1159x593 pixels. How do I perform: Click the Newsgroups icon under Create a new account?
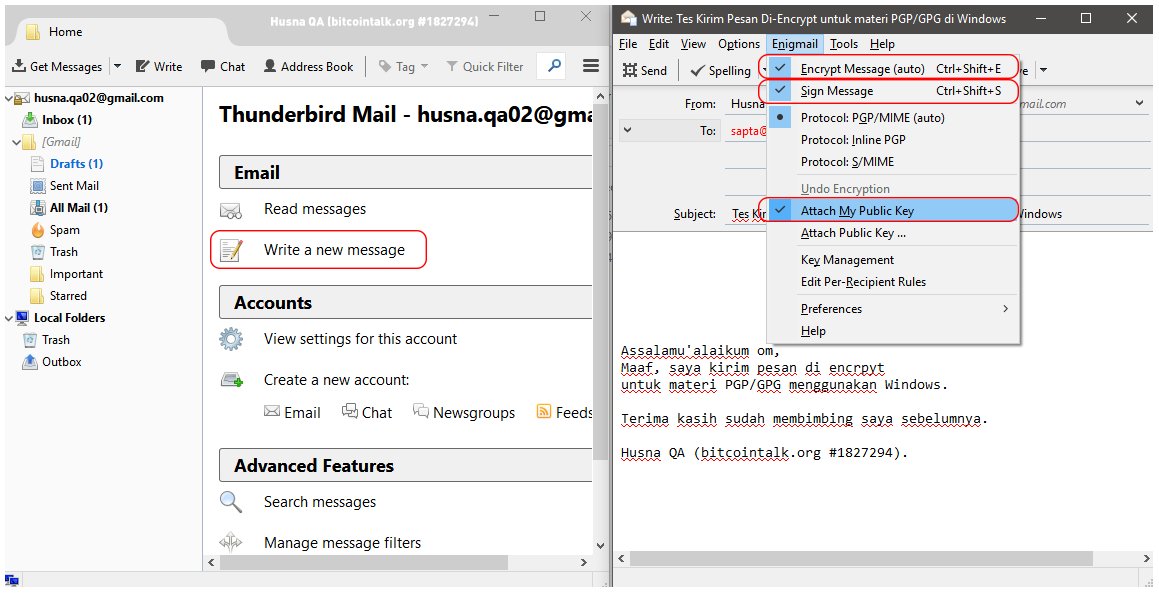(x=421, y=411)
